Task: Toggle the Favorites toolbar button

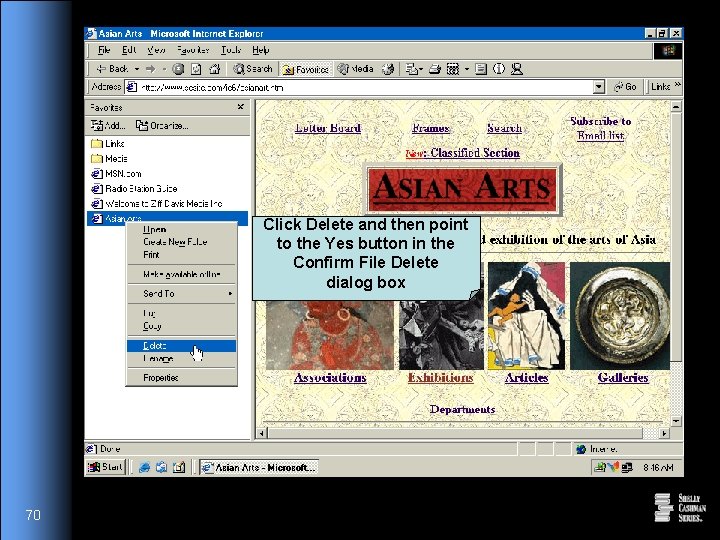Action: tap(306, 69)
